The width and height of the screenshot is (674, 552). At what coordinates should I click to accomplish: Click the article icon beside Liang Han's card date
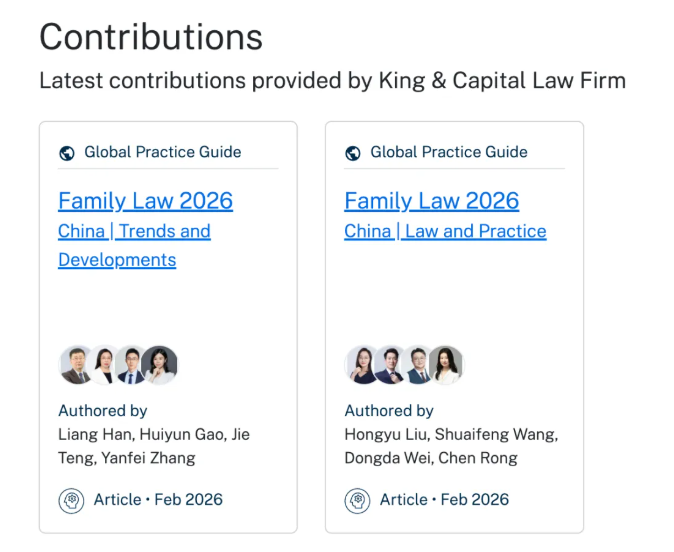71,500
